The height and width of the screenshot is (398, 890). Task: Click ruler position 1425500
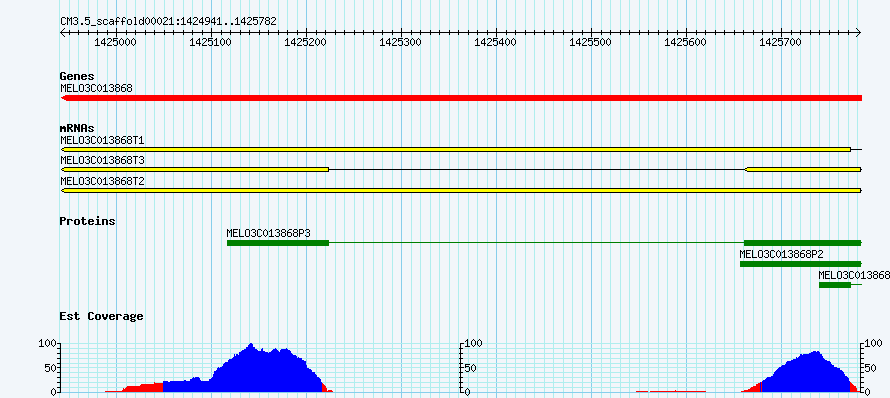click(x=591, y=42)
